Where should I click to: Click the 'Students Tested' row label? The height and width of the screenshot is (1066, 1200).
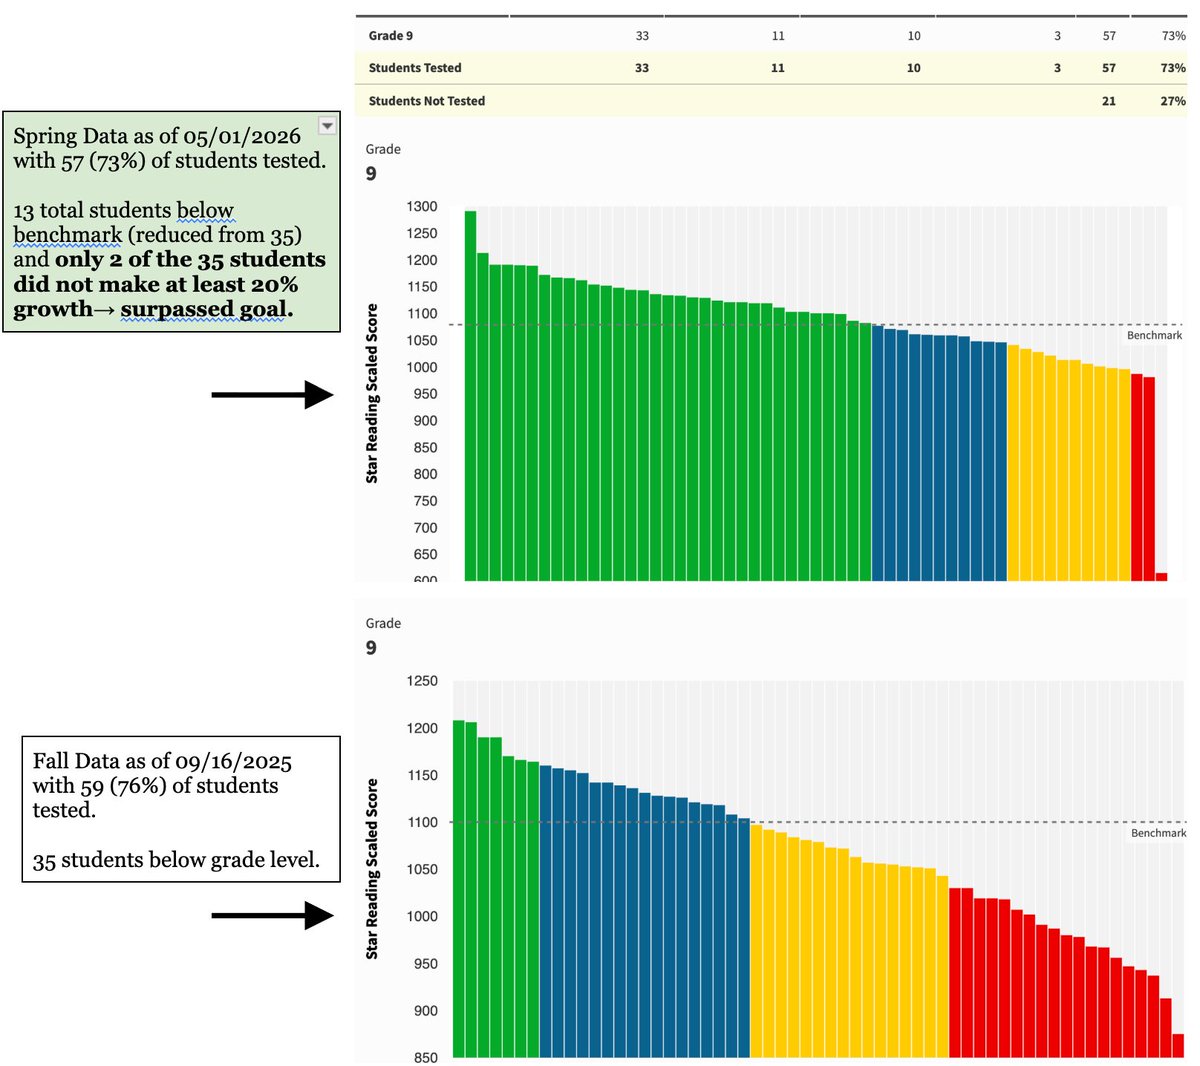415,68
